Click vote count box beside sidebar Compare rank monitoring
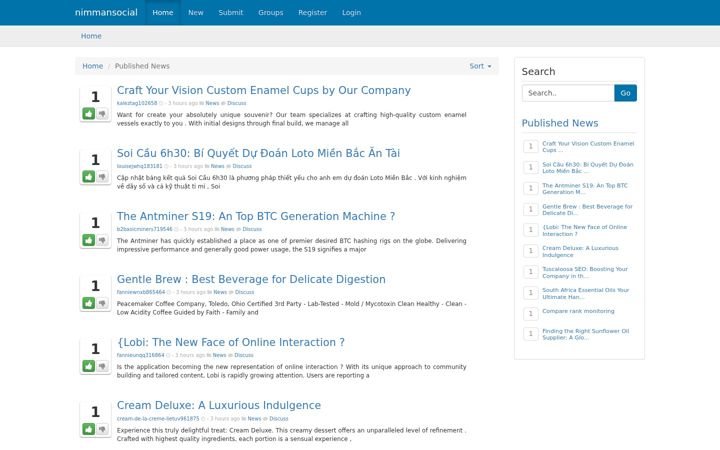720x450 pixels. (530, 314)
